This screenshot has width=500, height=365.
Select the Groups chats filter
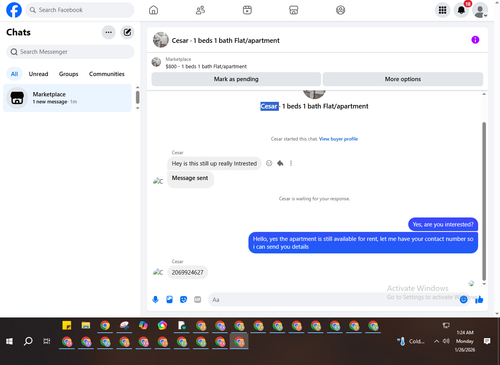(68, 74)
